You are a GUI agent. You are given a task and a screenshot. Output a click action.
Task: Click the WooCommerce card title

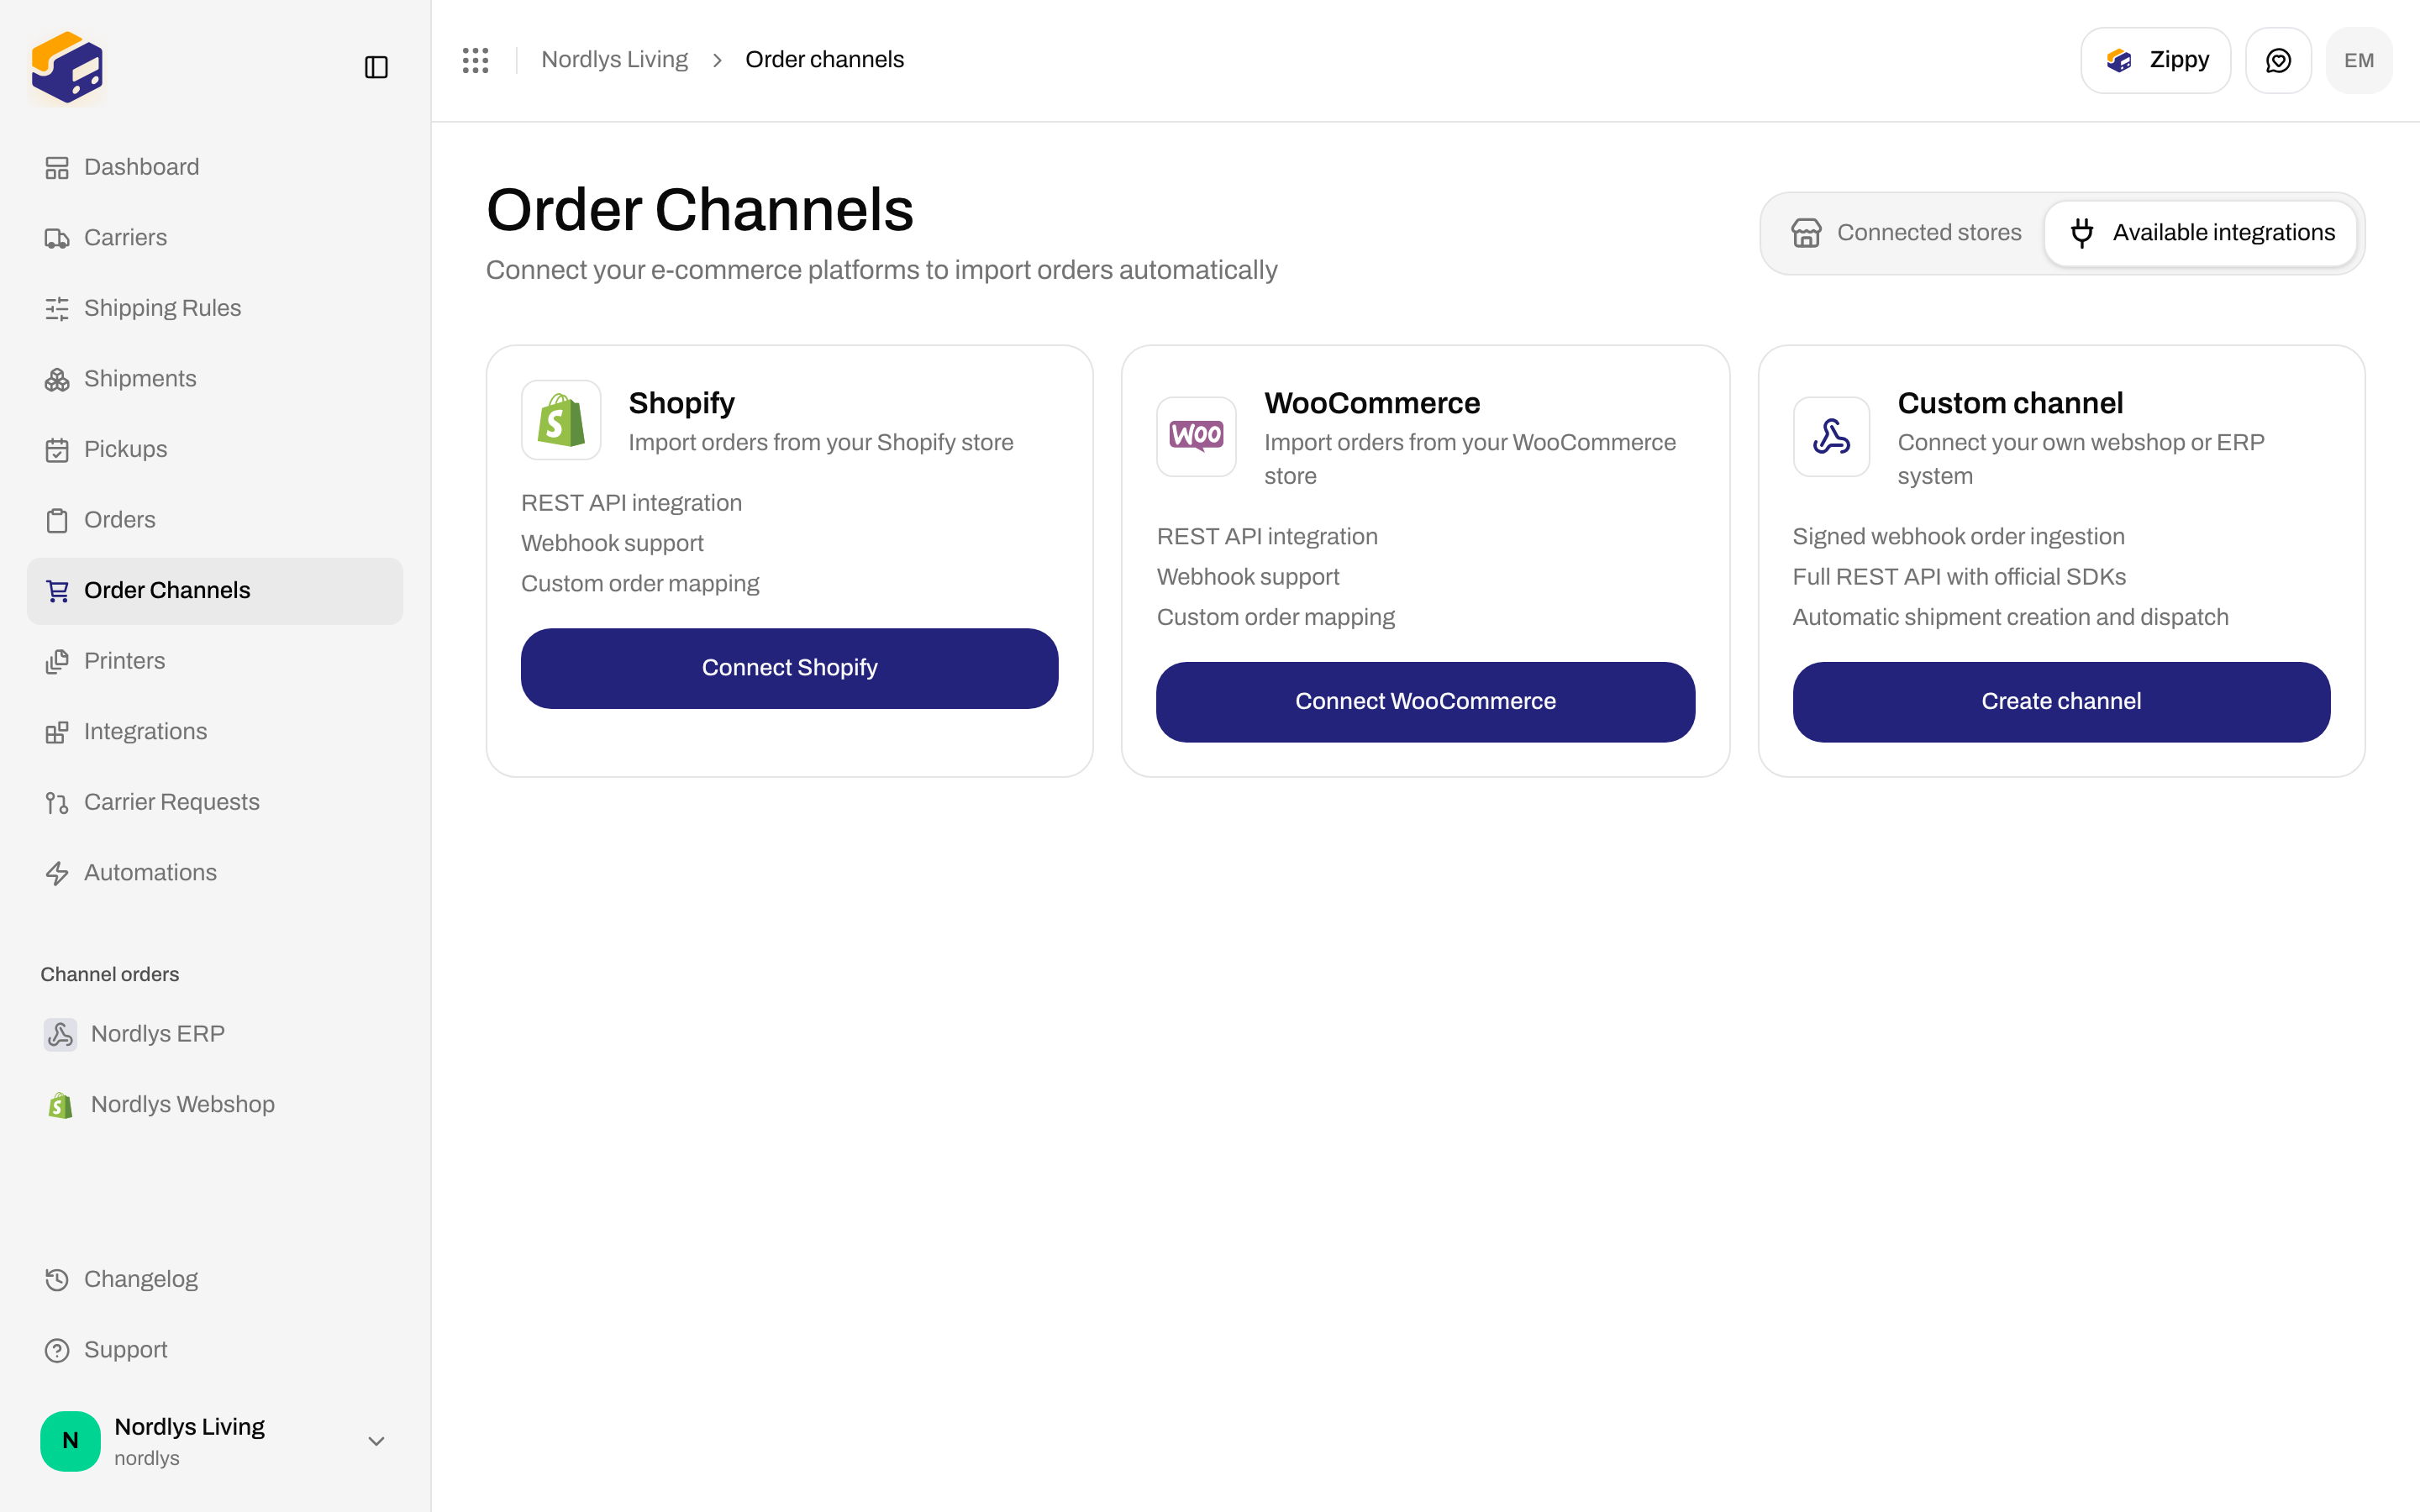tap(1372, 403)
